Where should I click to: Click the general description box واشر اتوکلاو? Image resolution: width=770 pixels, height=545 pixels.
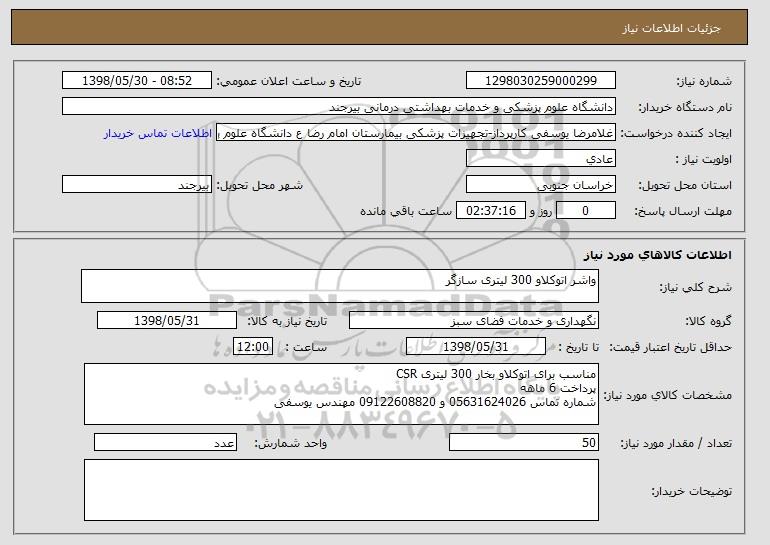click(340, 286)
